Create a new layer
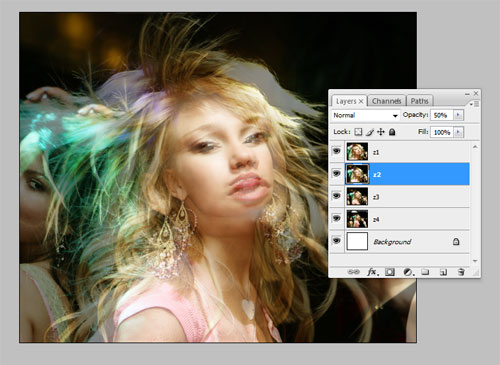 point(443,272)
